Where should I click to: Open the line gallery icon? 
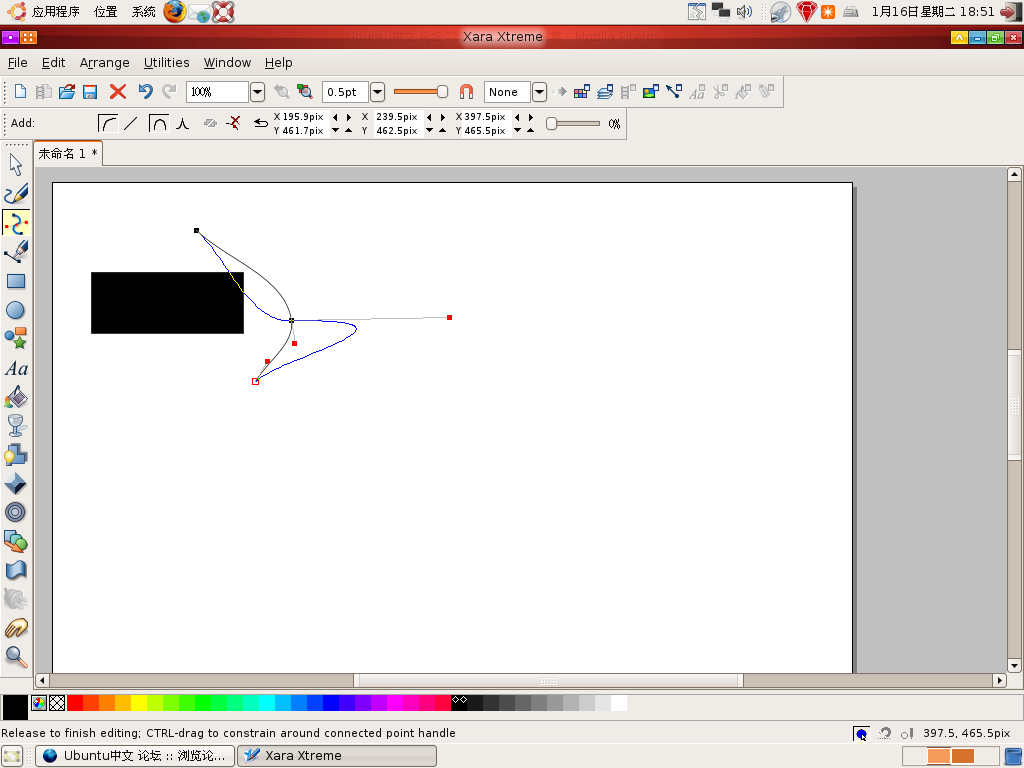click(674, 91)
